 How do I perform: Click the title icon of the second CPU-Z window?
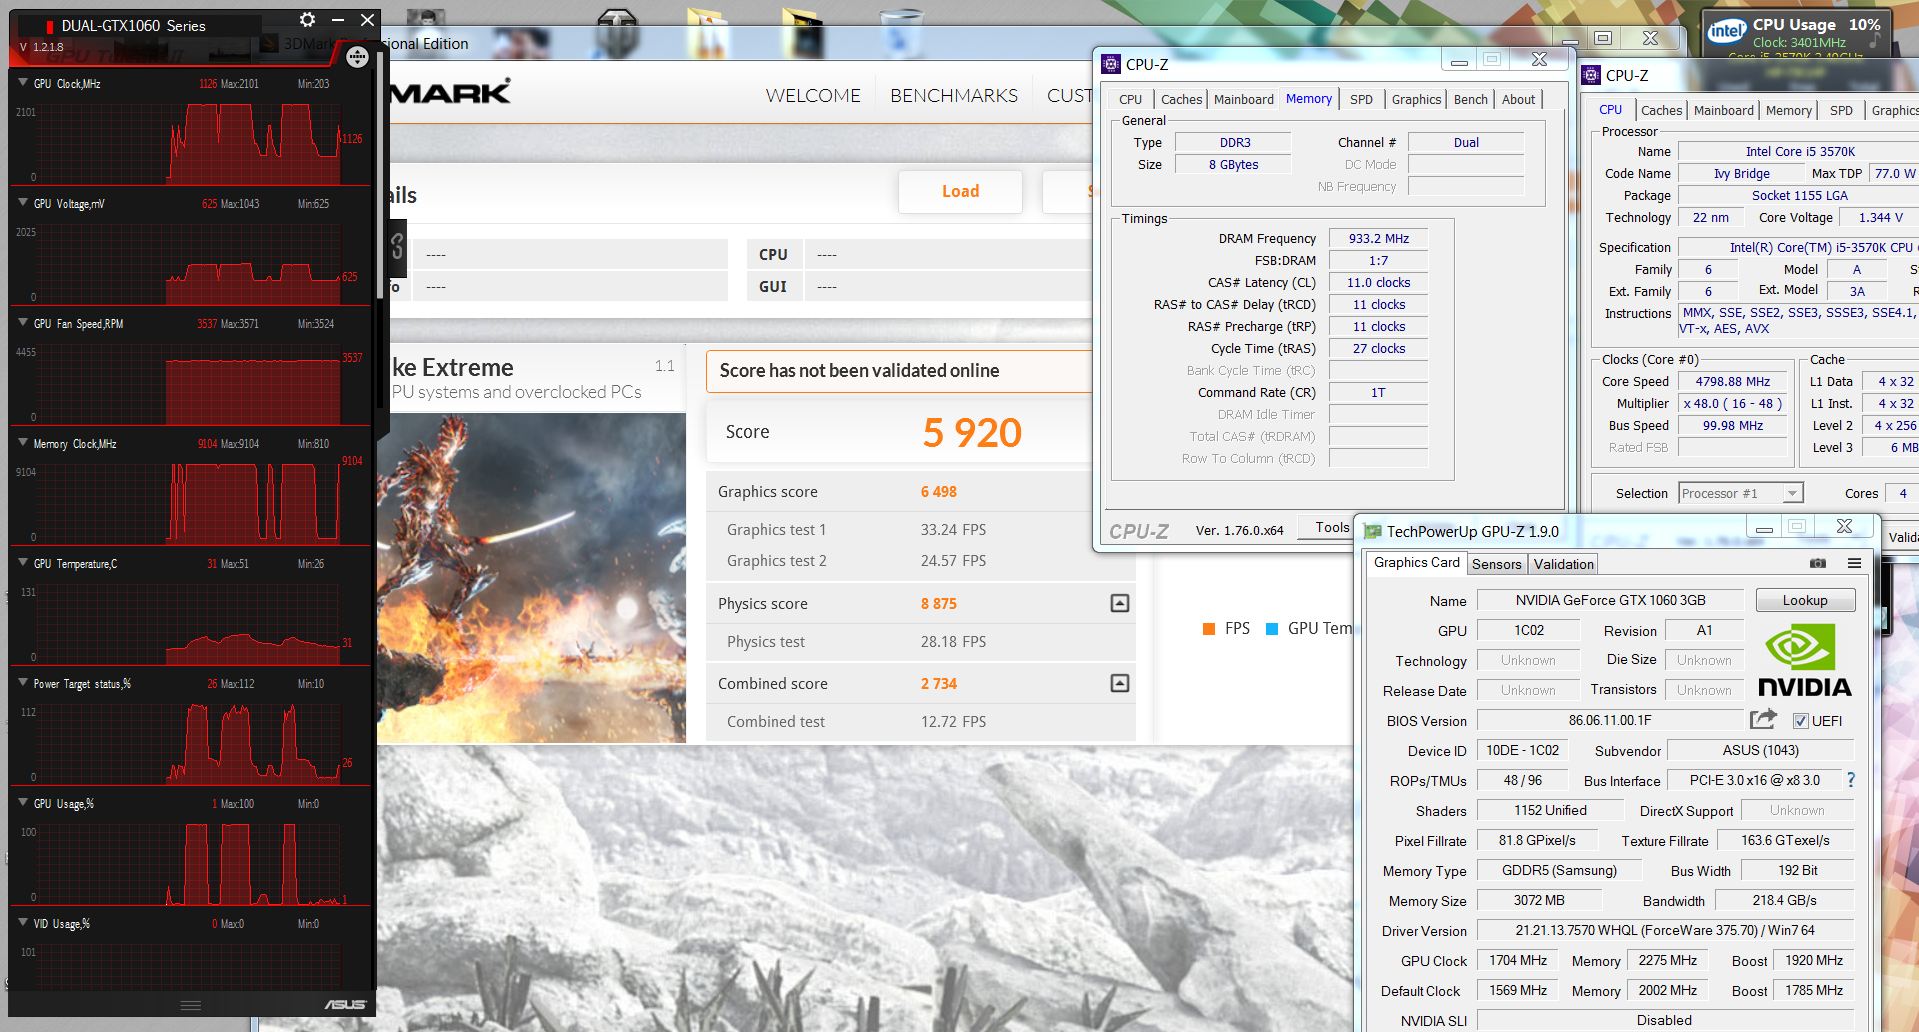(x=1591, y=76)
